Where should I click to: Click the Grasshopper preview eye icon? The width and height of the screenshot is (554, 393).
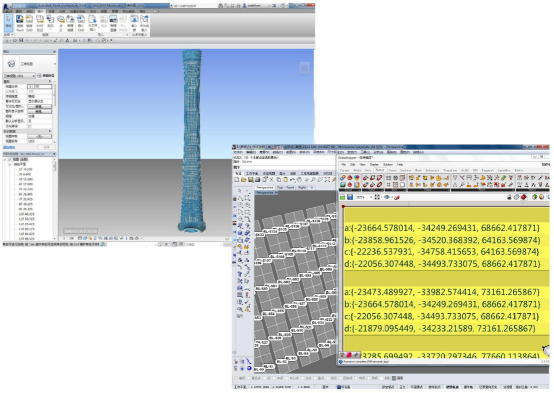coord(388,197)
